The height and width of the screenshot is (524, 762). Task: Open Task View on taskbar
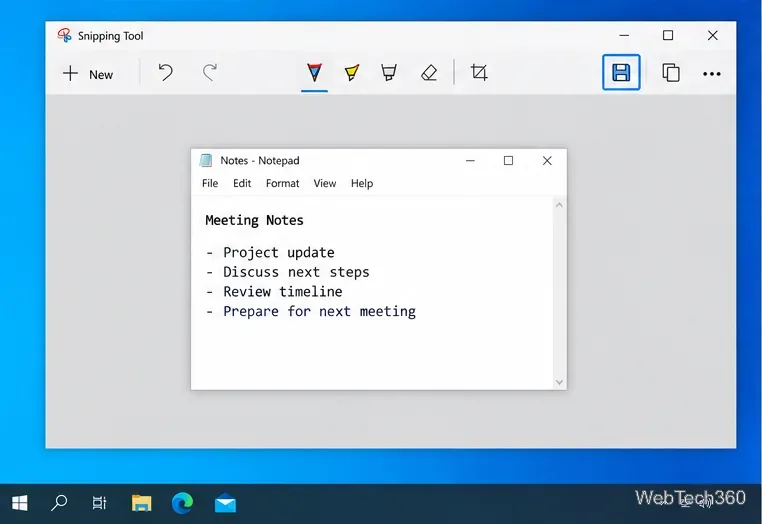[x=99, y=503]
